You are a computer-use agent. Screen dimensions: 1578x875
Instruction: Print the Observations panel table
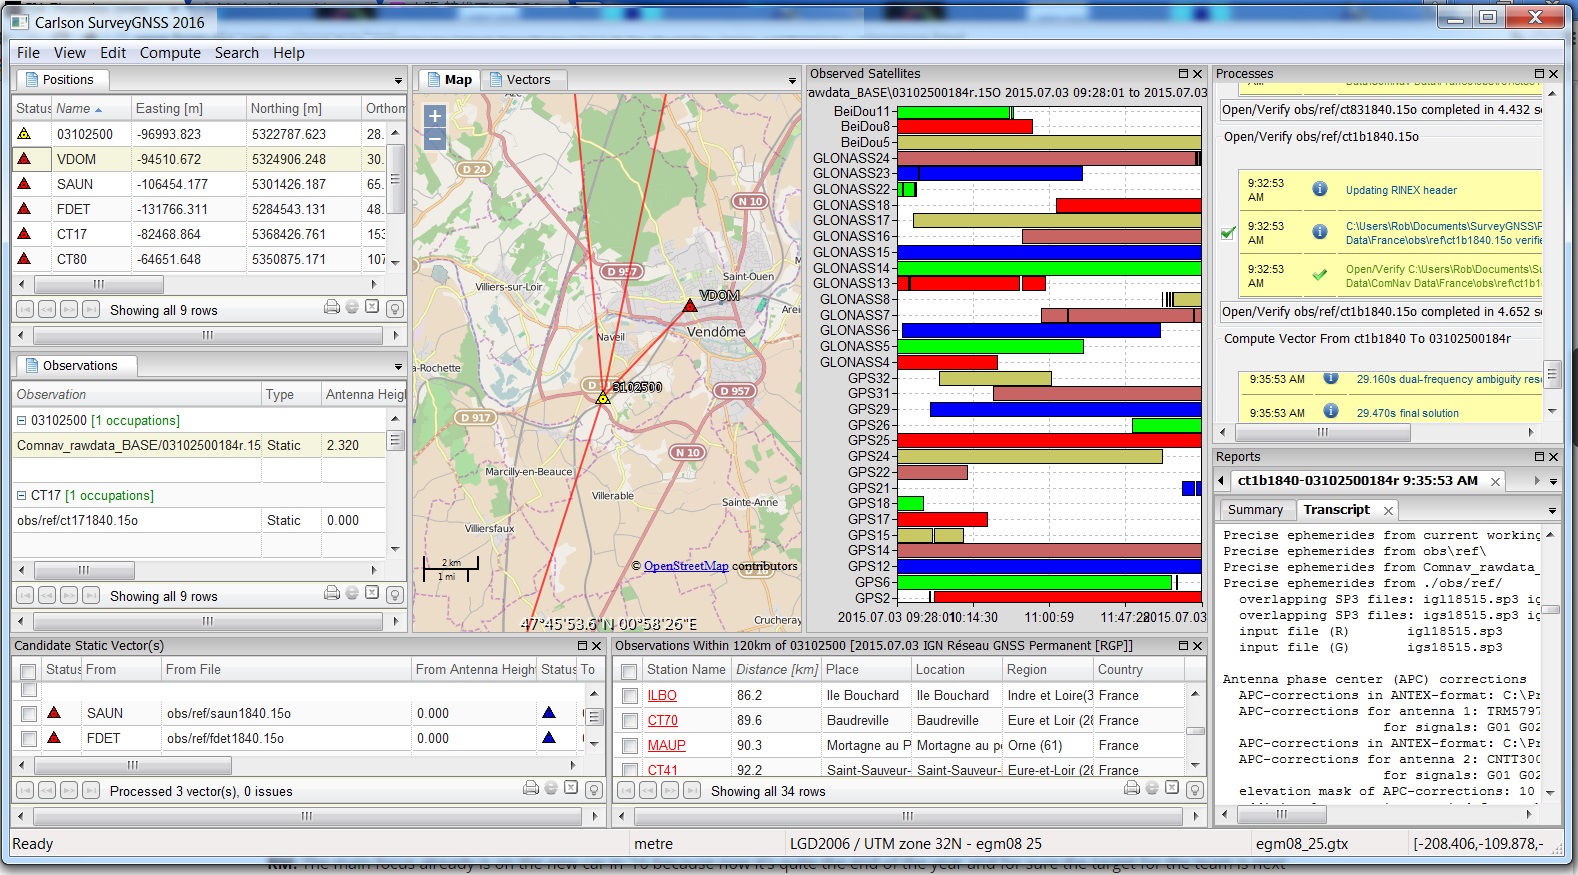[332, 593]
